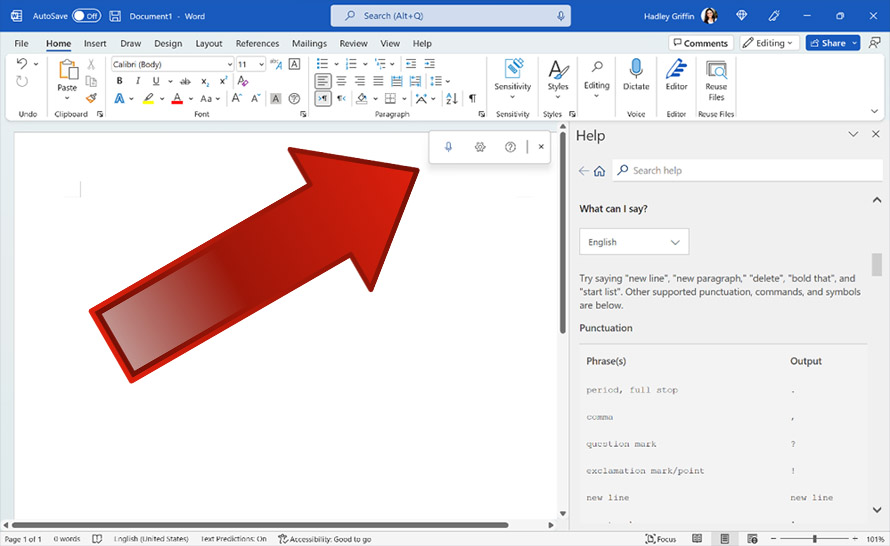Expand the English language dropdown in Help

(634, 242)
